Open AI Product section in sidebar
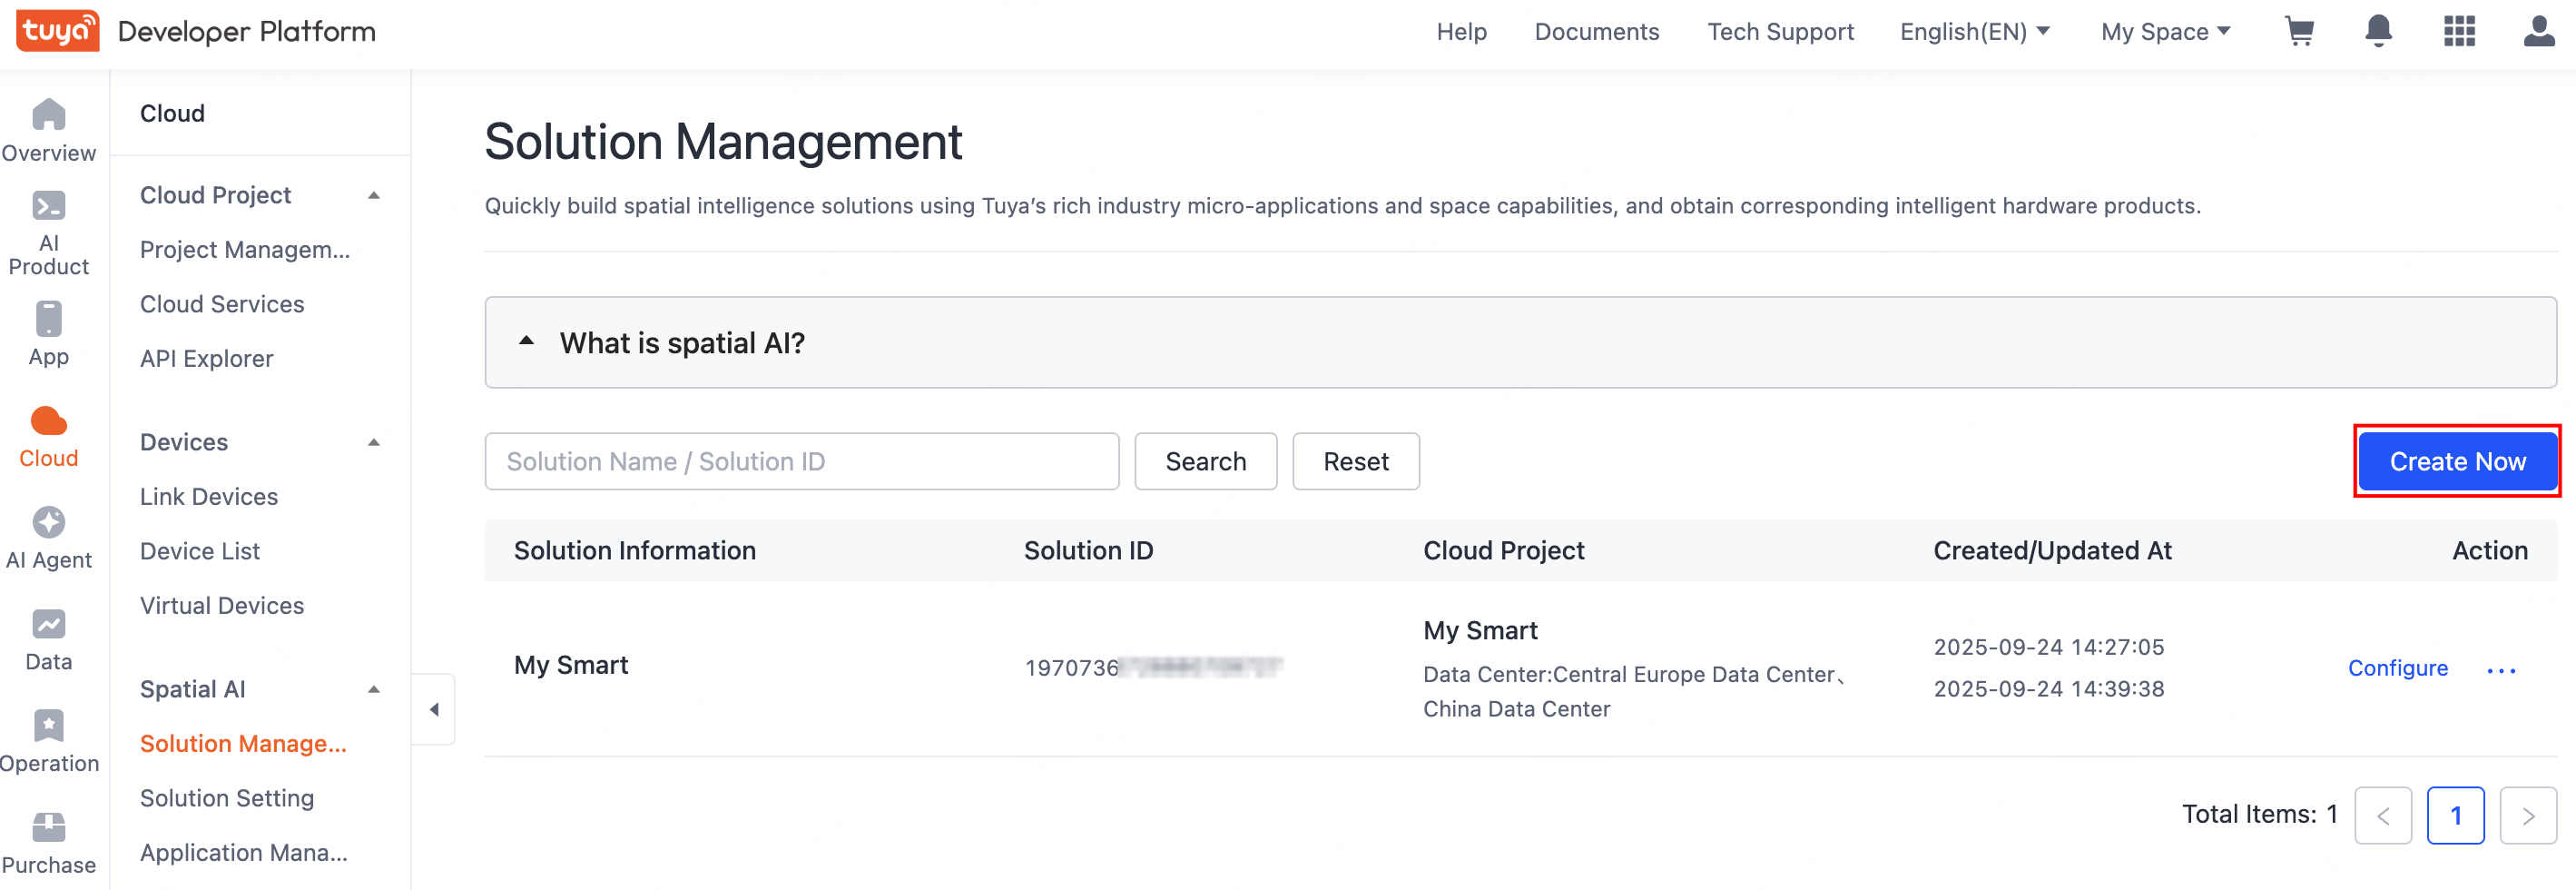The image size is (2576, 890). 48,233
